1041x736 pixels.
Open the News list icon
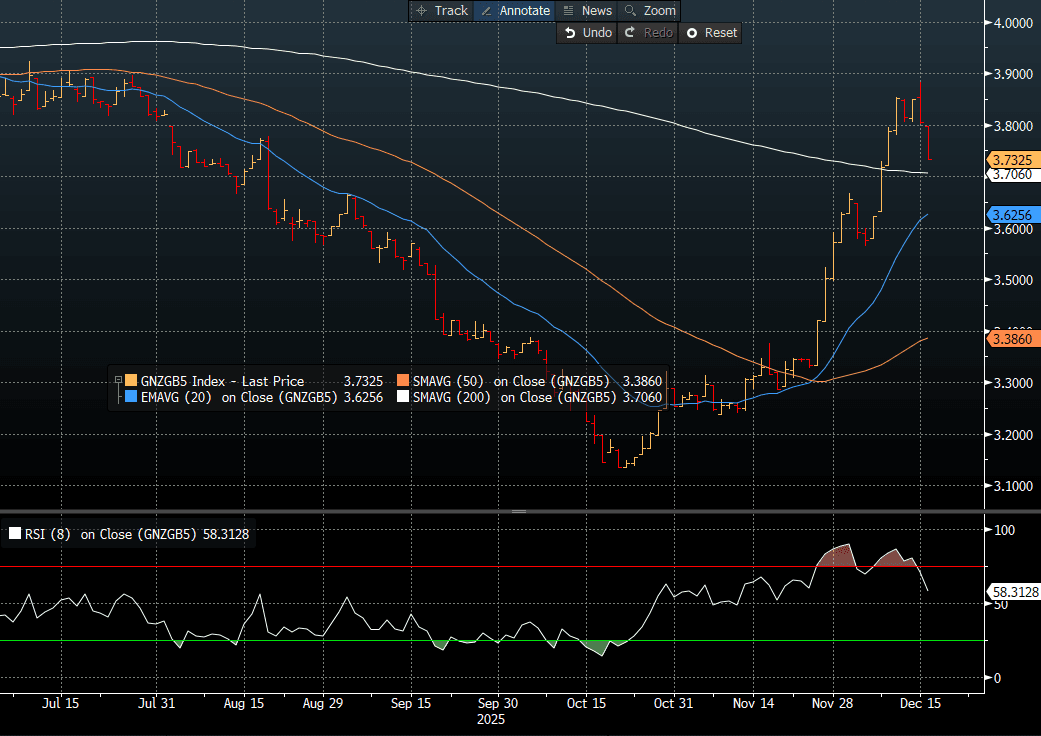coord(569,11)
